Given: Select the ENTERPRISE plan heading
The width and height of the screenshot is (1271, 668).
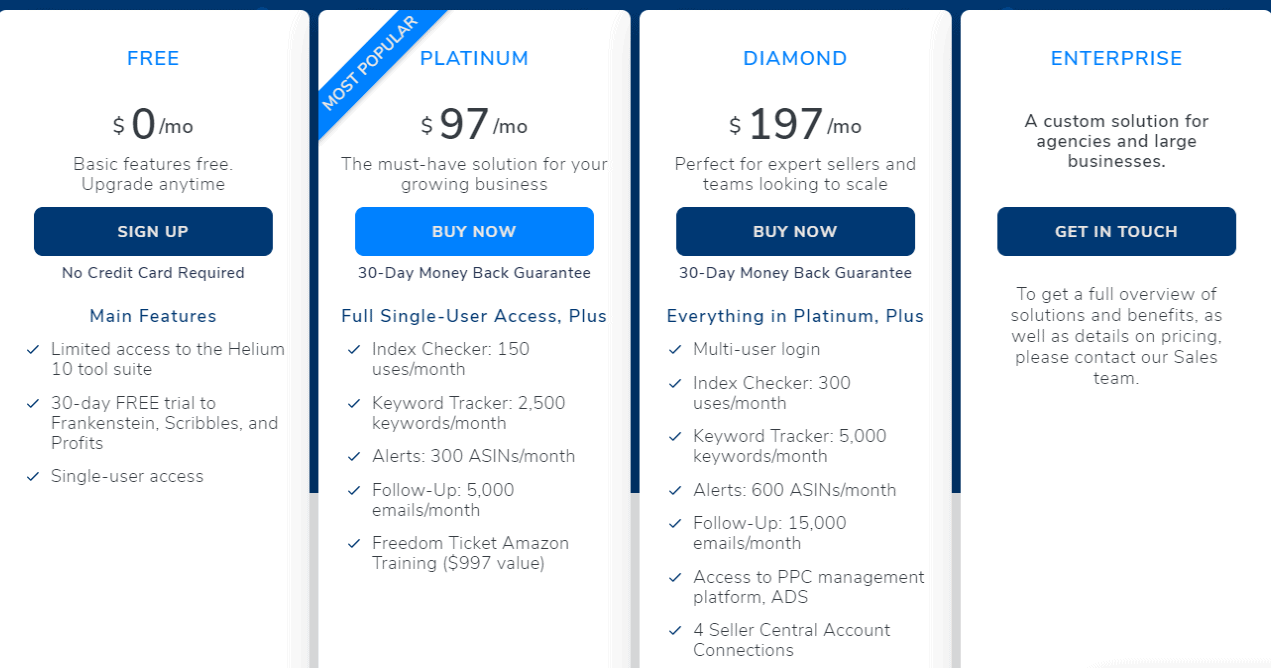Looking at the screenshot, I should click(x=1116, y=59).
